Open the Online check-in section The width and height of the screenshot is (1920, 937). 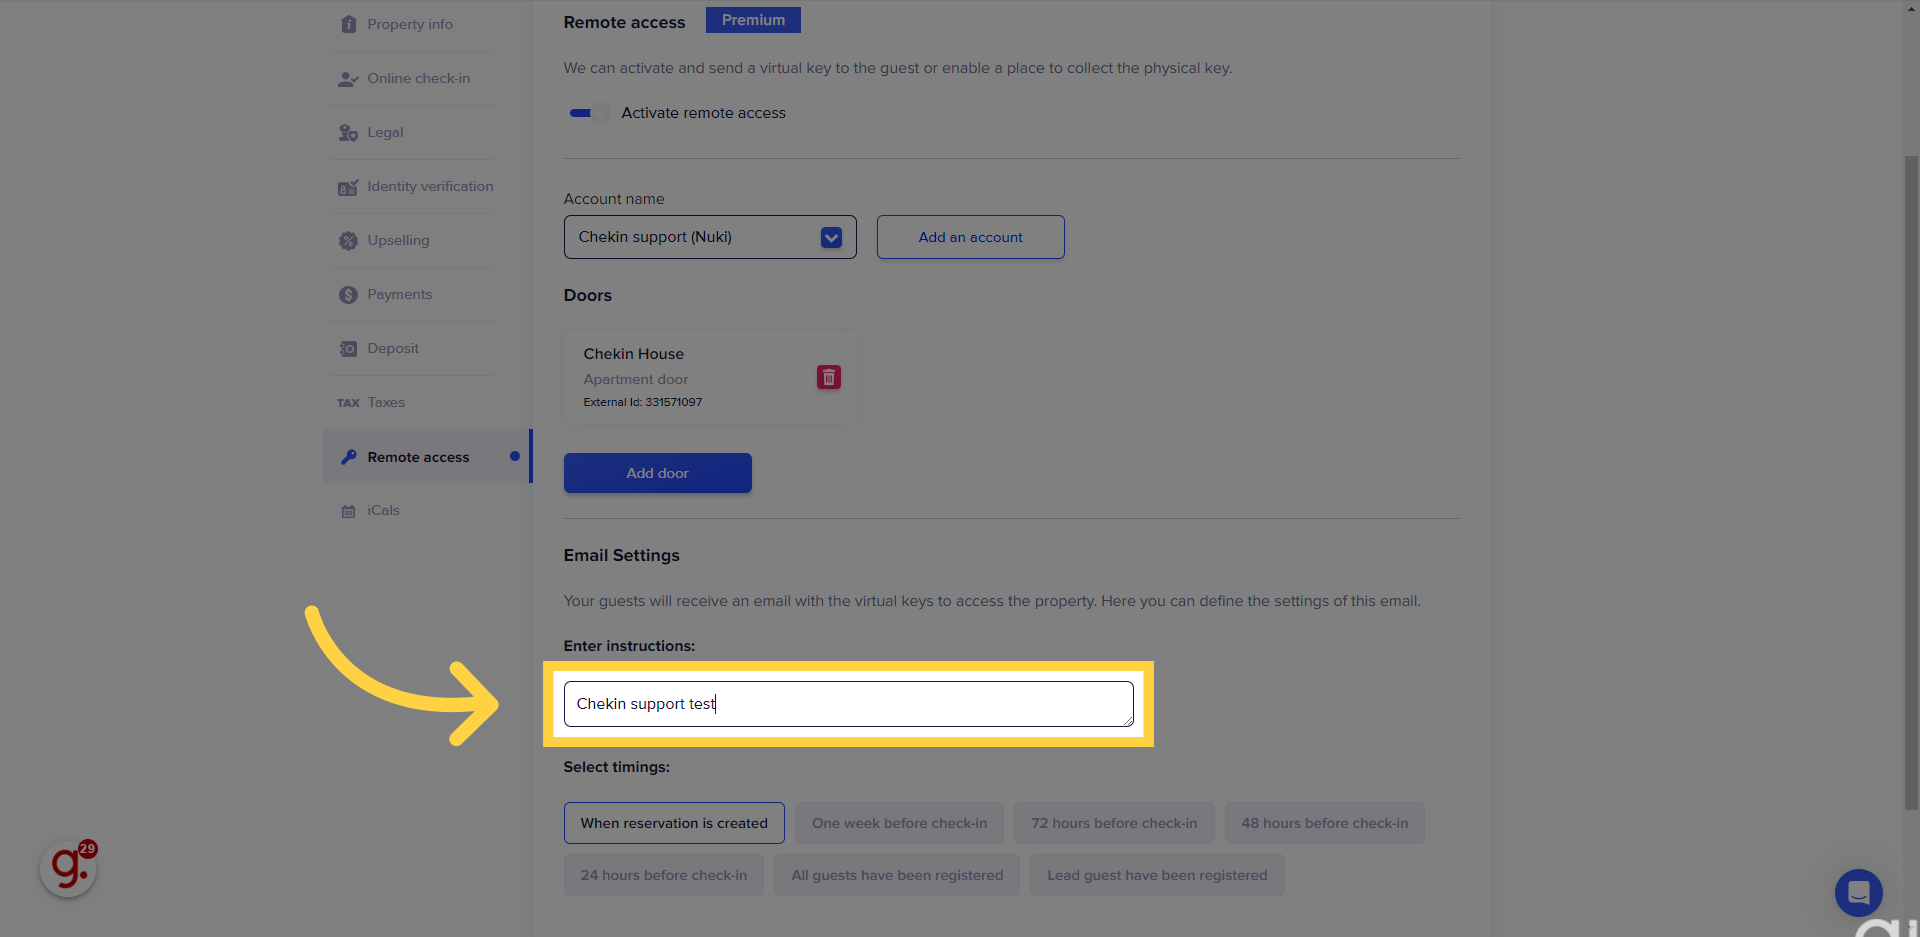coord(418,79)
